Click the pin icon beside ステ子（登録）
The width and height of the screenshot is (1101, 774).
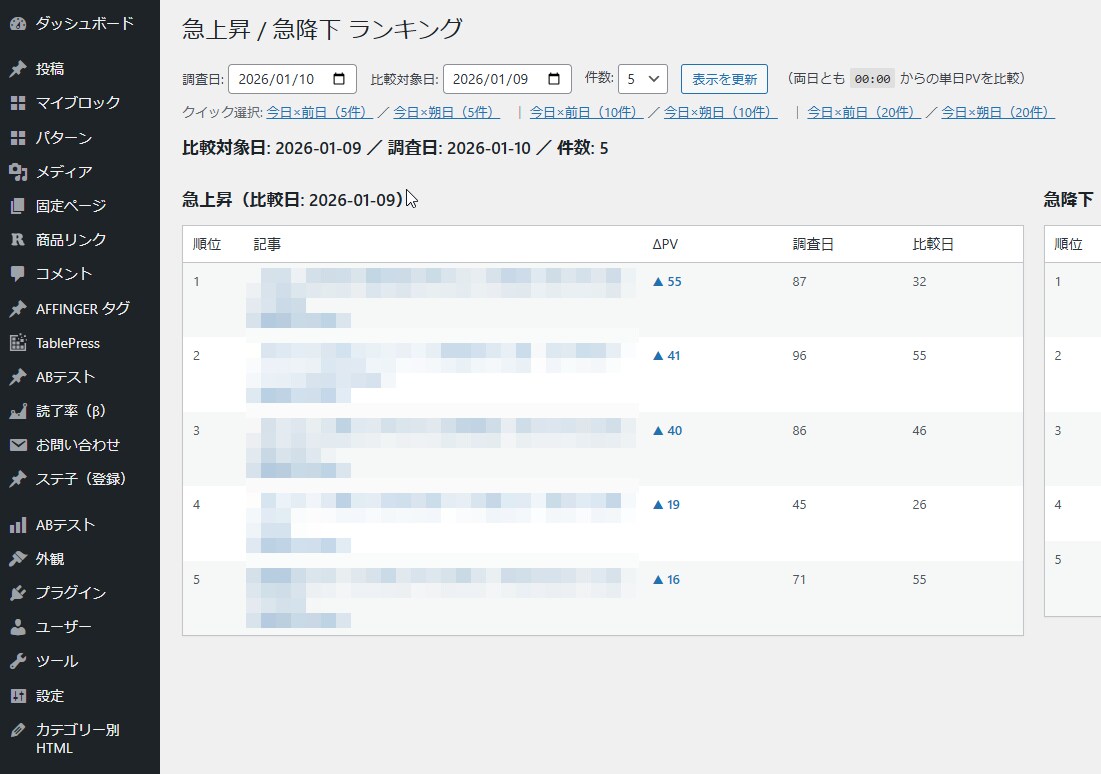[x=18, y=479]
